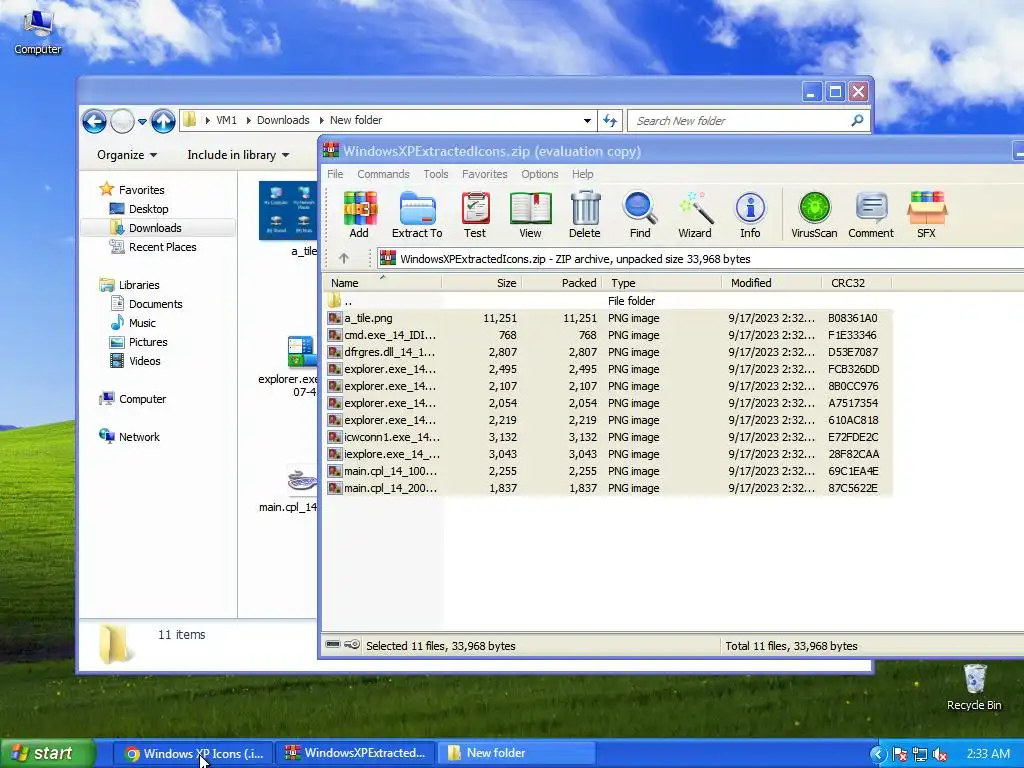Screen dimensions: 1024x768
Task: Sort by Size column header
Action: pos(482,283)
